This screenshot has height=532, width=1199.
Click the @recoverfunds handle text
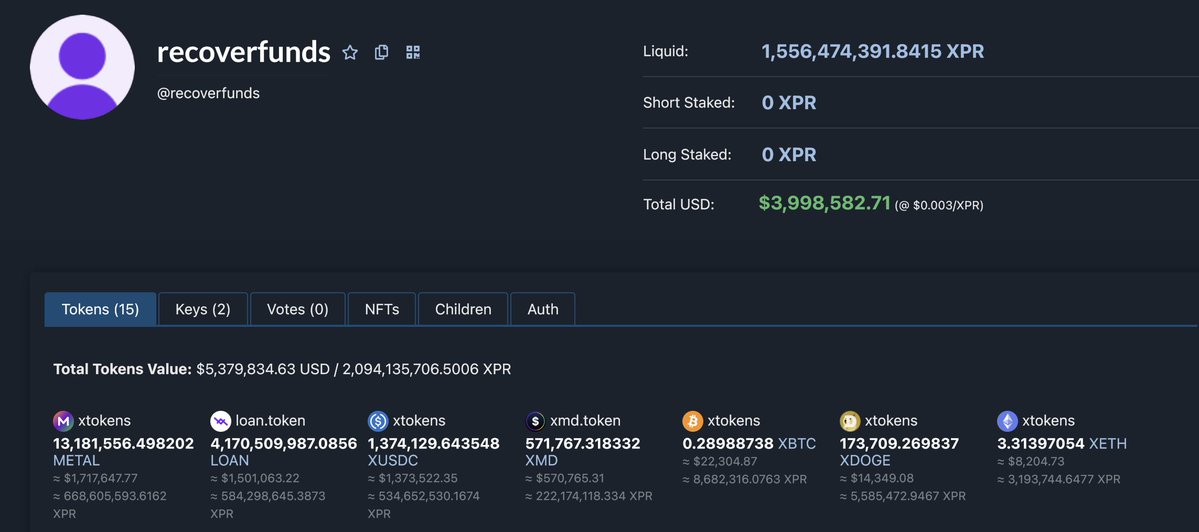(x=208, y=93)
